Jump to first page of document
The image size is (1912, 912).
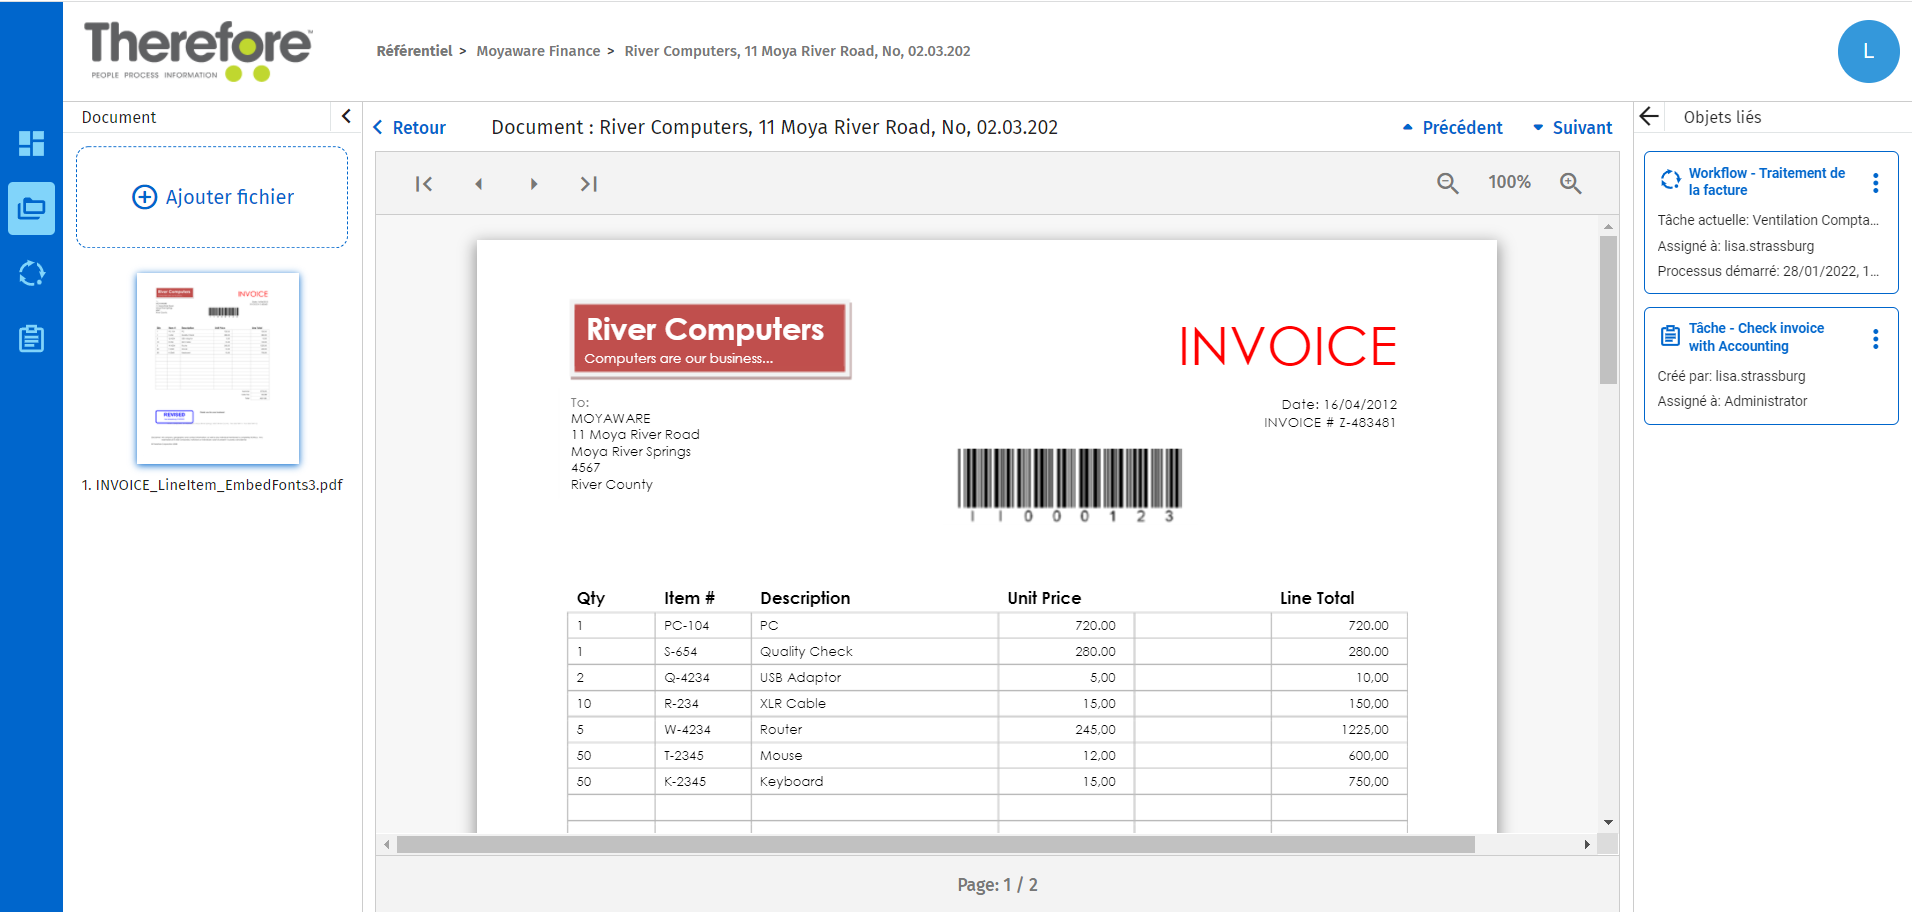click(424, 184)
